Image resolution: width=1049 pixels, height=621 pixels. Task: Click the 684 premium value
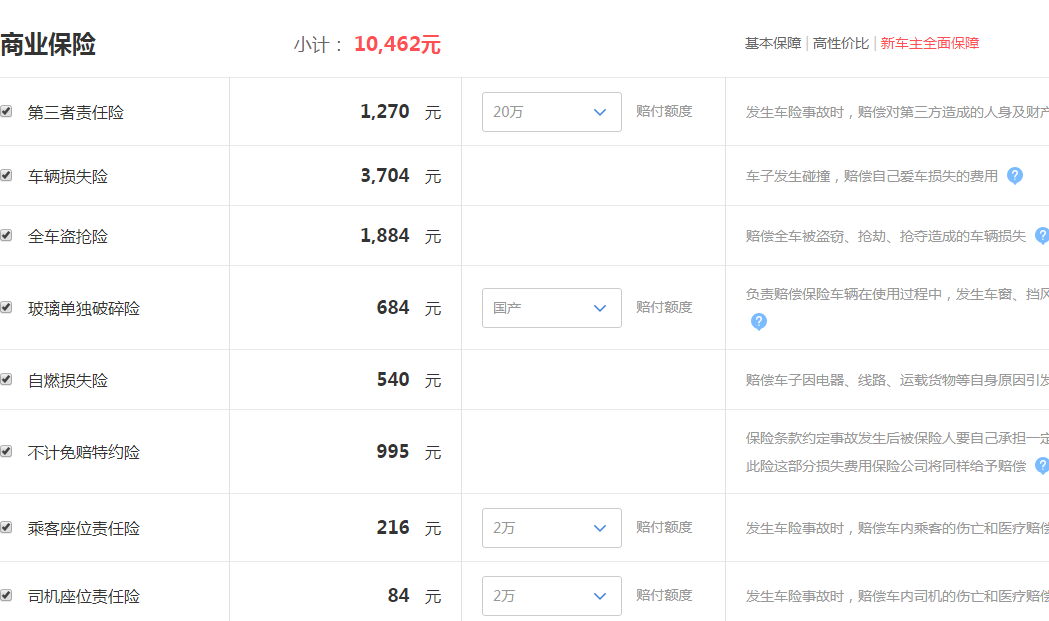[393, 307]
